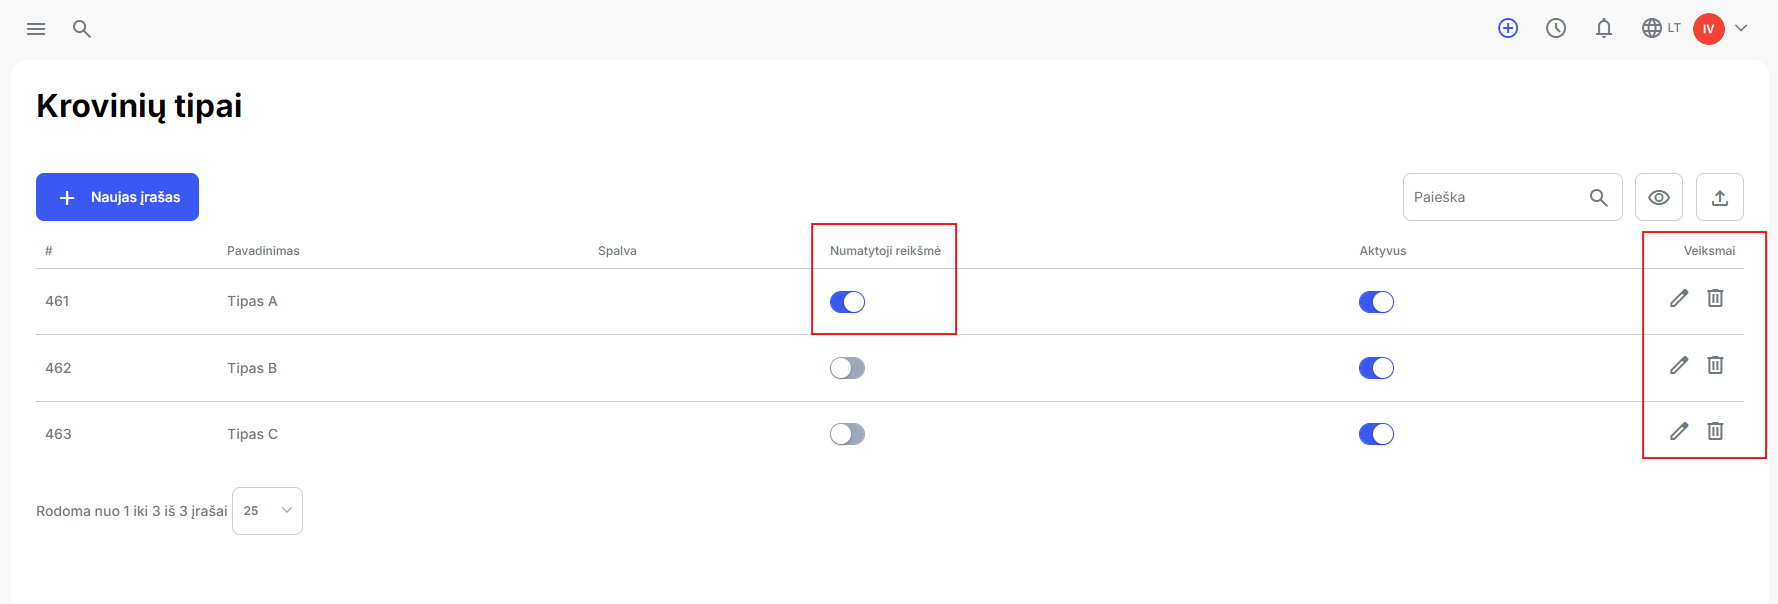Toggle Aktyvus switch for Tipas C
1778x604 pixels.
click(1376, 434)
